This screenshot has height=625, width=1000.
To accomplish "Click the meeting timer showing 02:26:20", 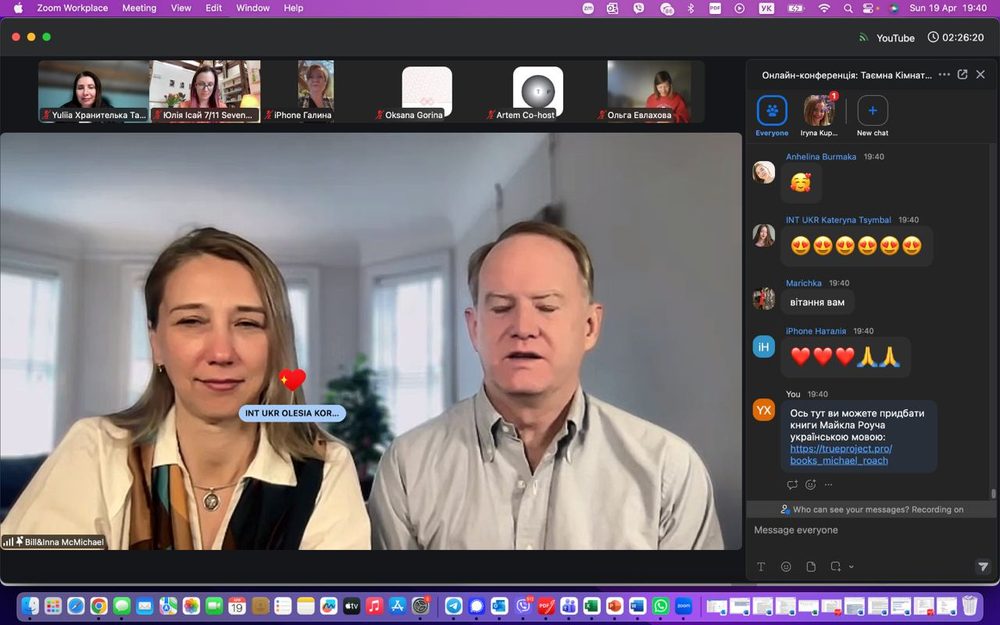I will coord(956,38).
